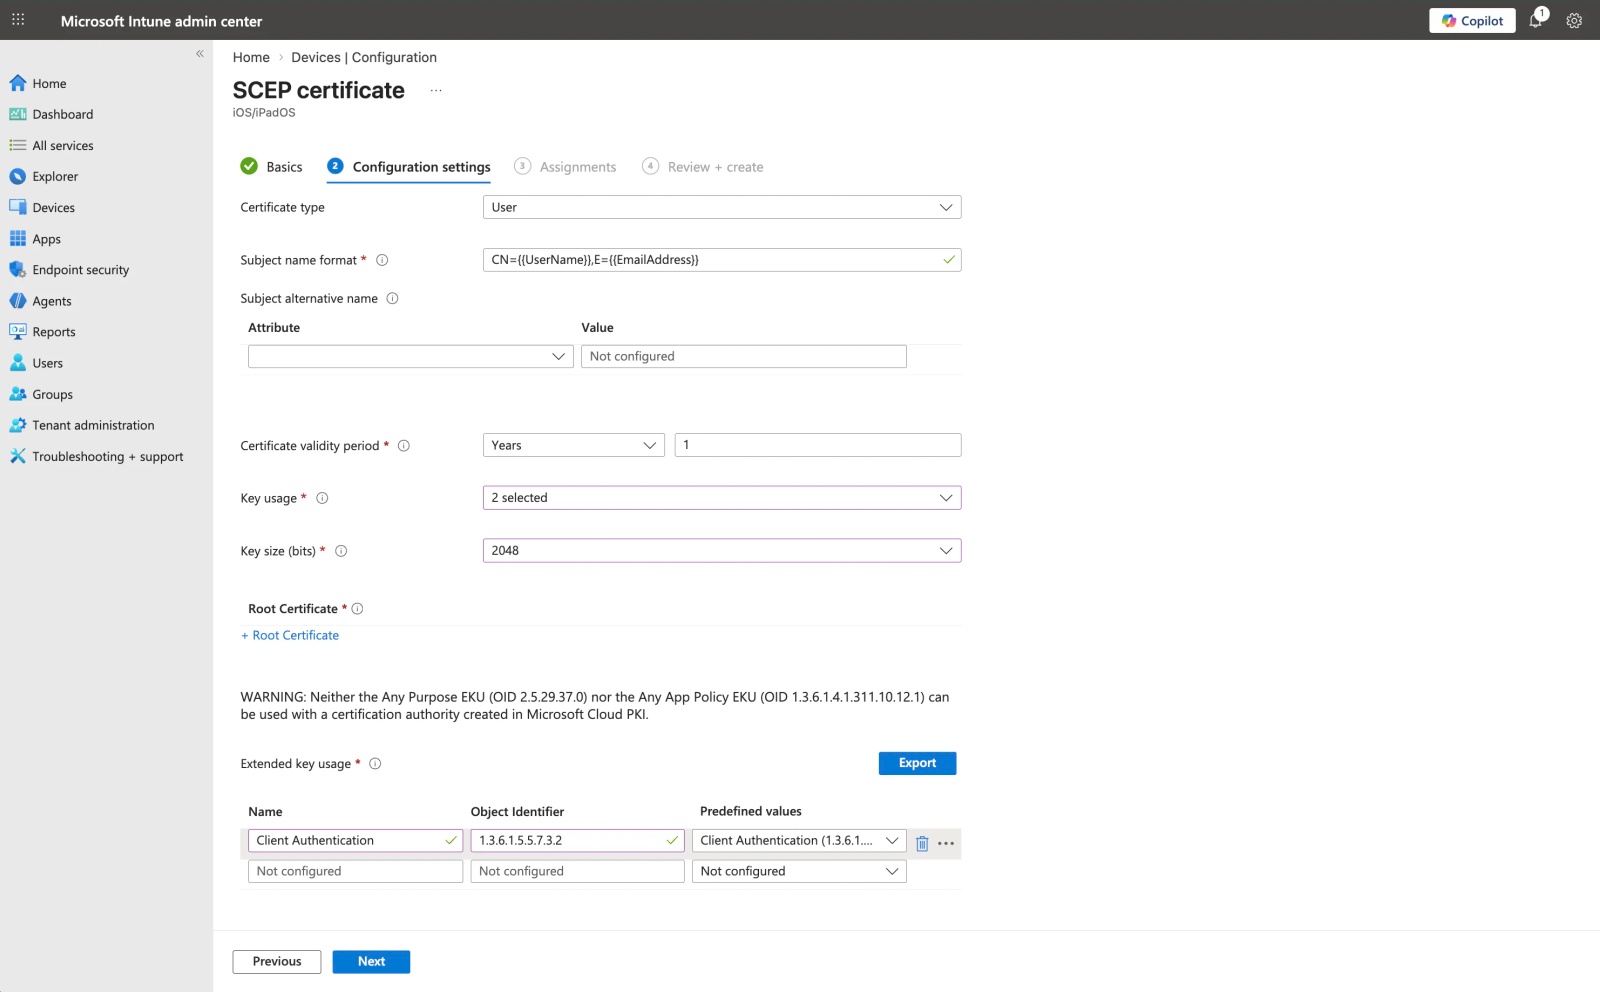Click the Next button

click(371, 961)
